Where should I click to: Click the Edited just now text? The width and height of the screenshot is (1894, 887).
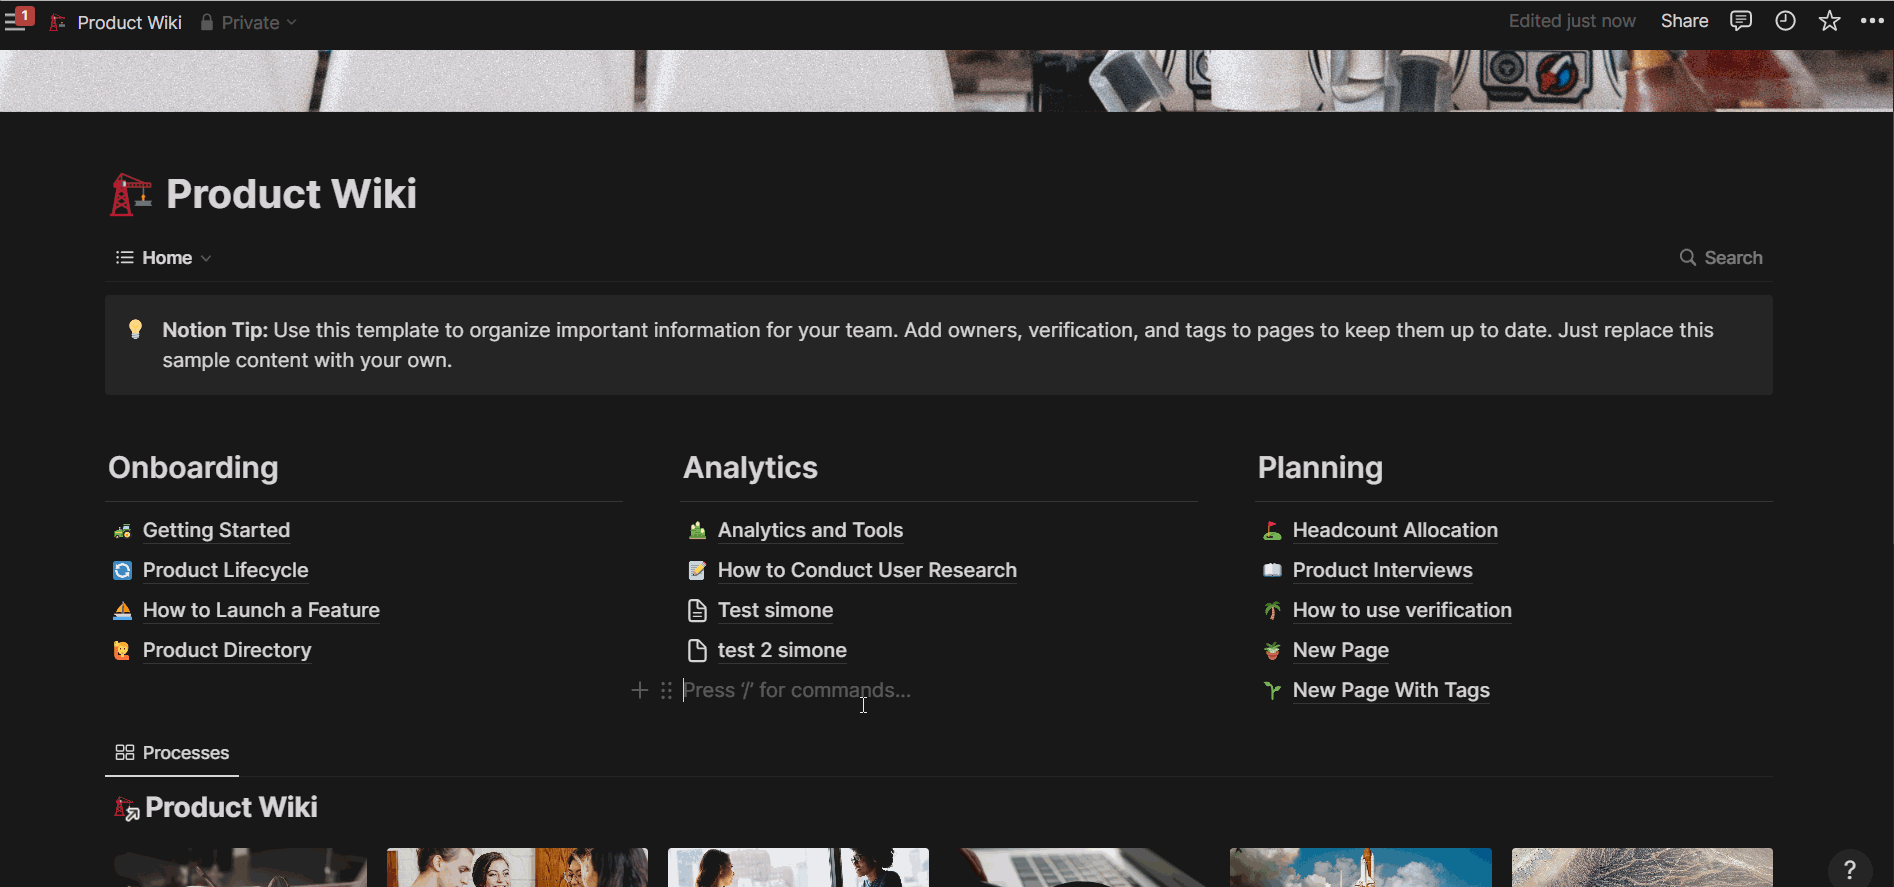(1572, 21)
